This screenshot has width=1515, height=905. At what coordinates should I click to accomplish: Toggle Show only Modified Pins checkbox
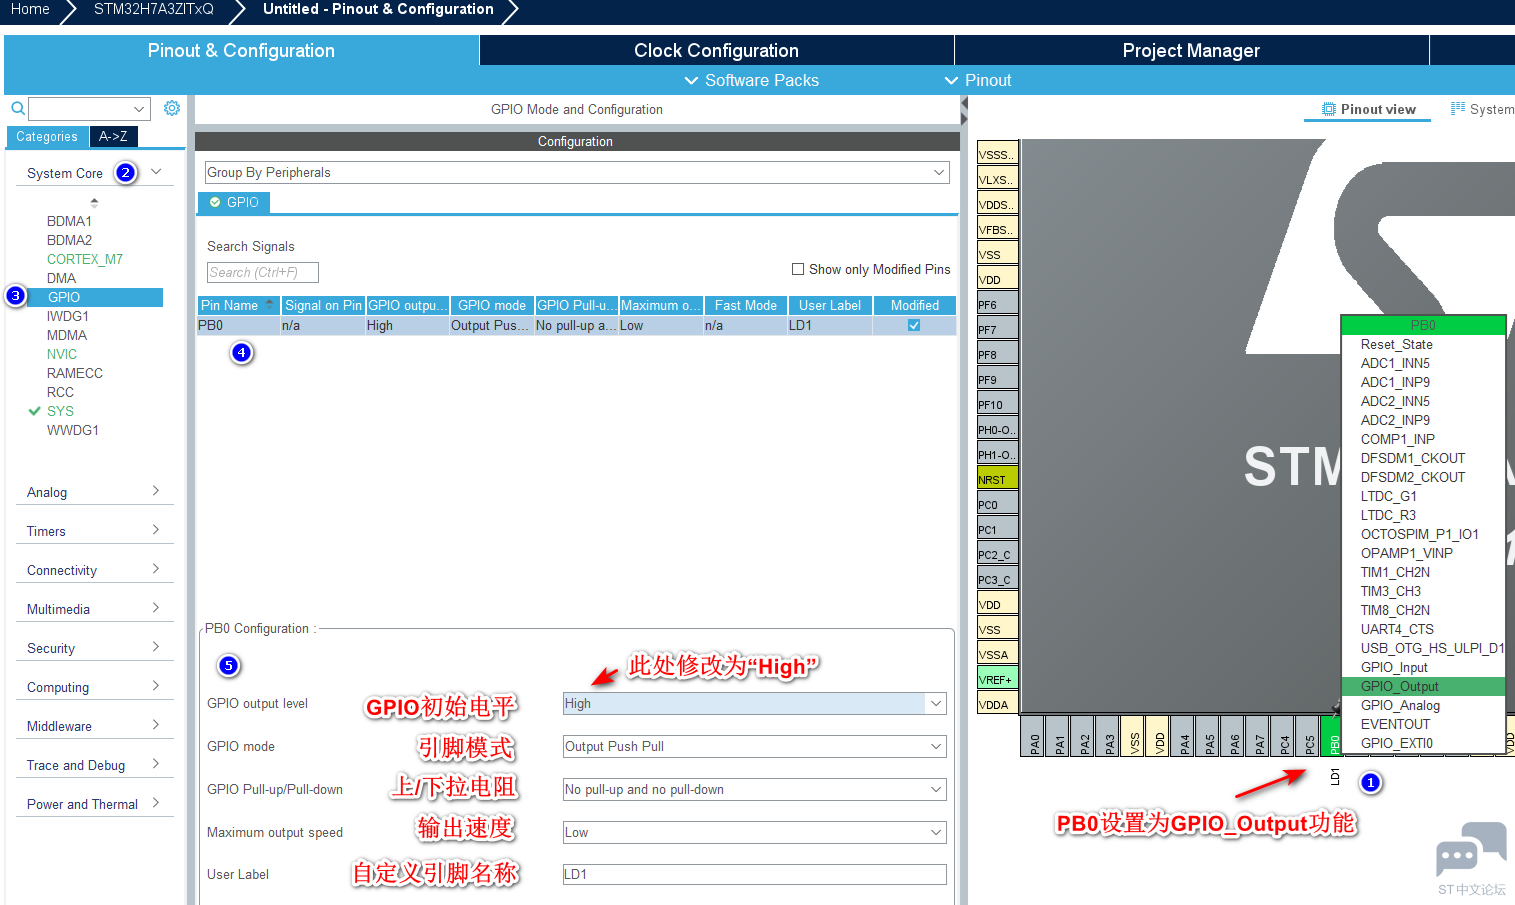[x=798, y=269]
